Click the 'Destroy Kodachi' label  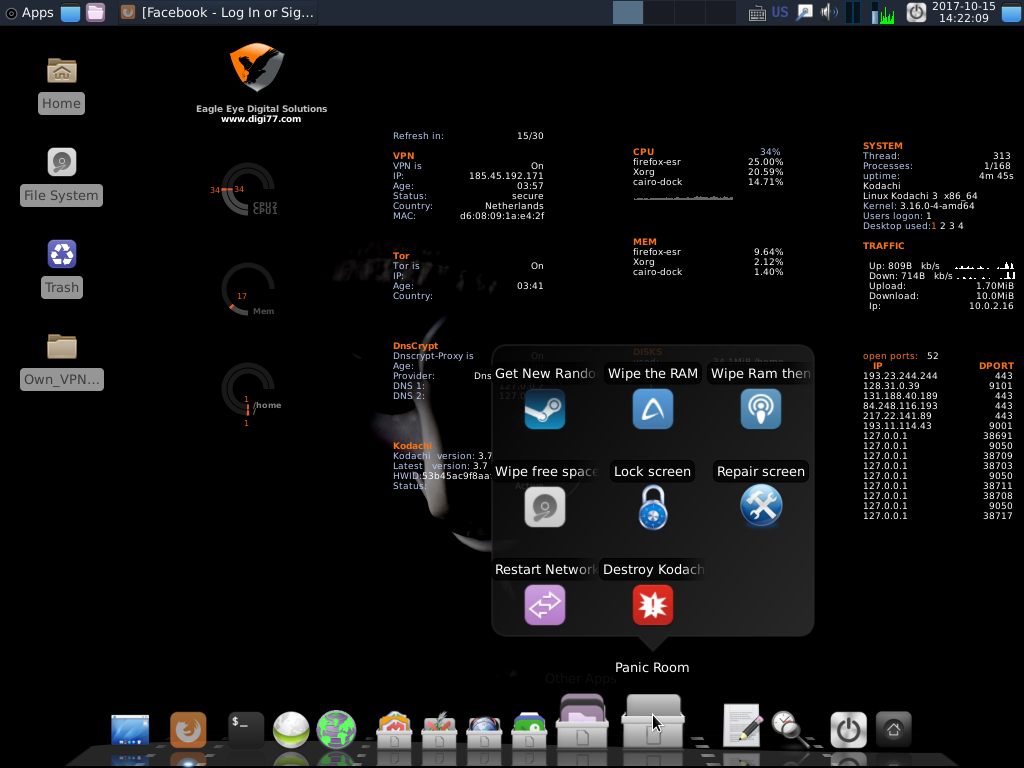(x=653, y=569)
